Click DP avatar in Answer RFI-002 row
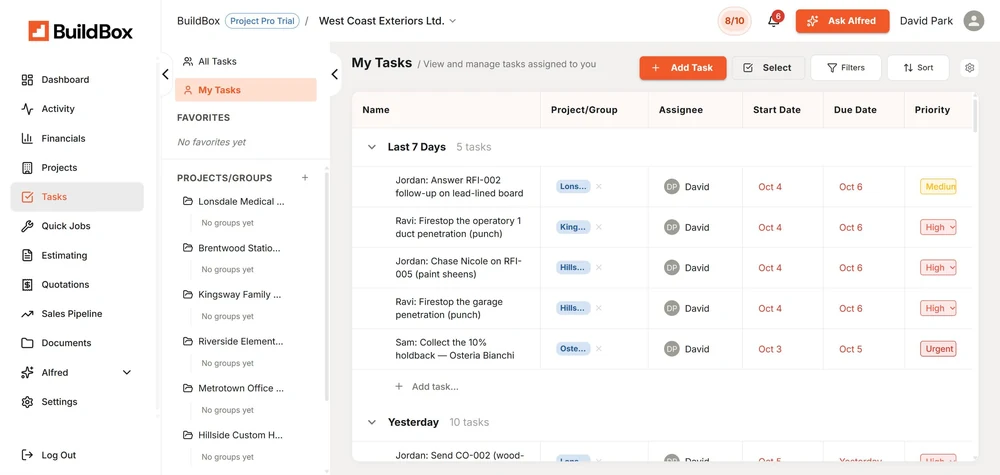 [671, 187]
